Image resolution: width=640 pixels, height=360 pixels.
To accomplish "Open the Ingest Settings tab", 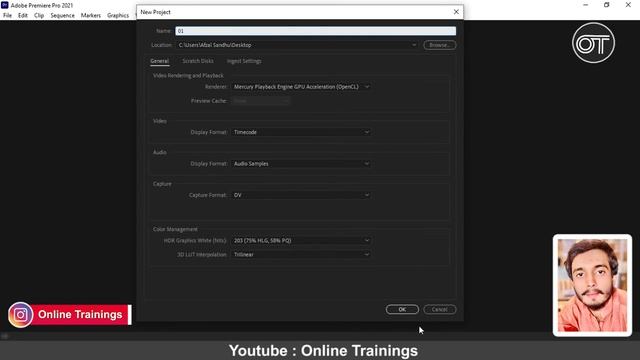I will point(244,61).
